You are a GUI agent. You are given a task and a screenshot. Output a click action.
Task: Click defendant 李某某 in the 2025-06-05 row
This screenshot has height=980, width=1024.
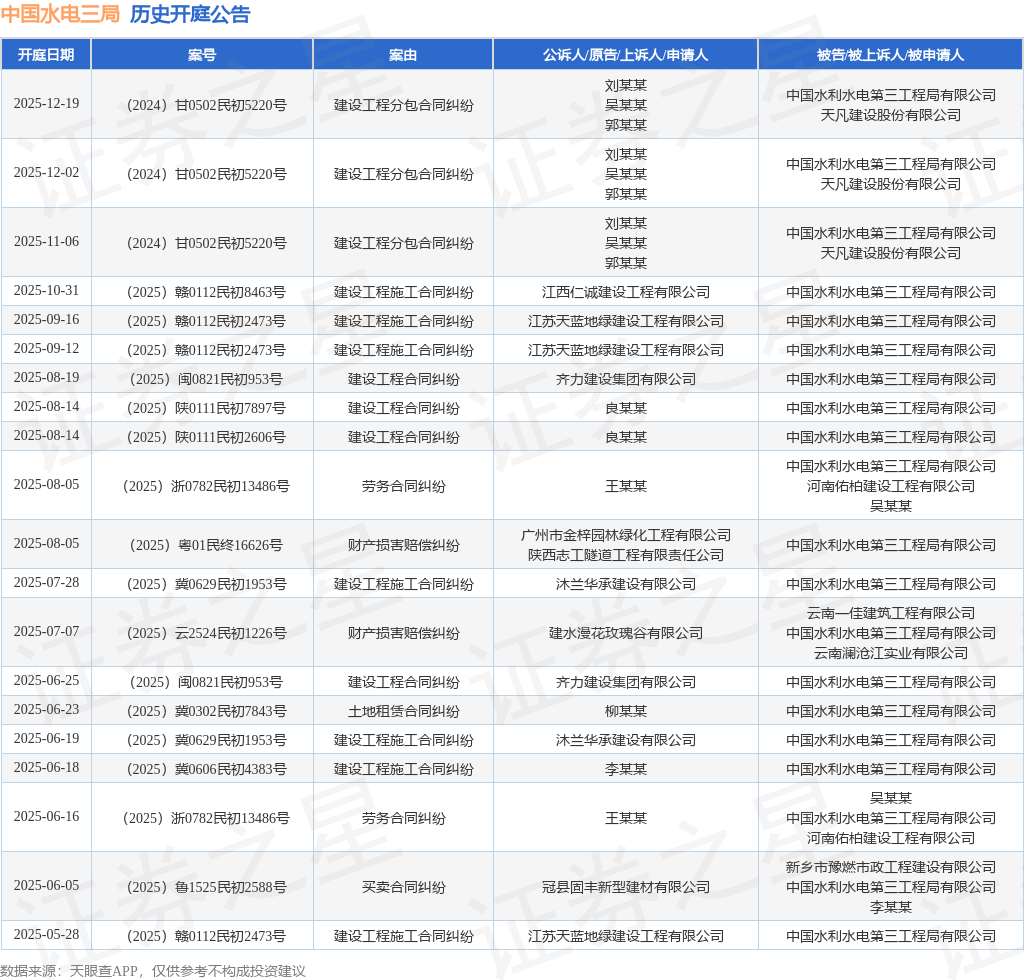click(x=891, y=907)
